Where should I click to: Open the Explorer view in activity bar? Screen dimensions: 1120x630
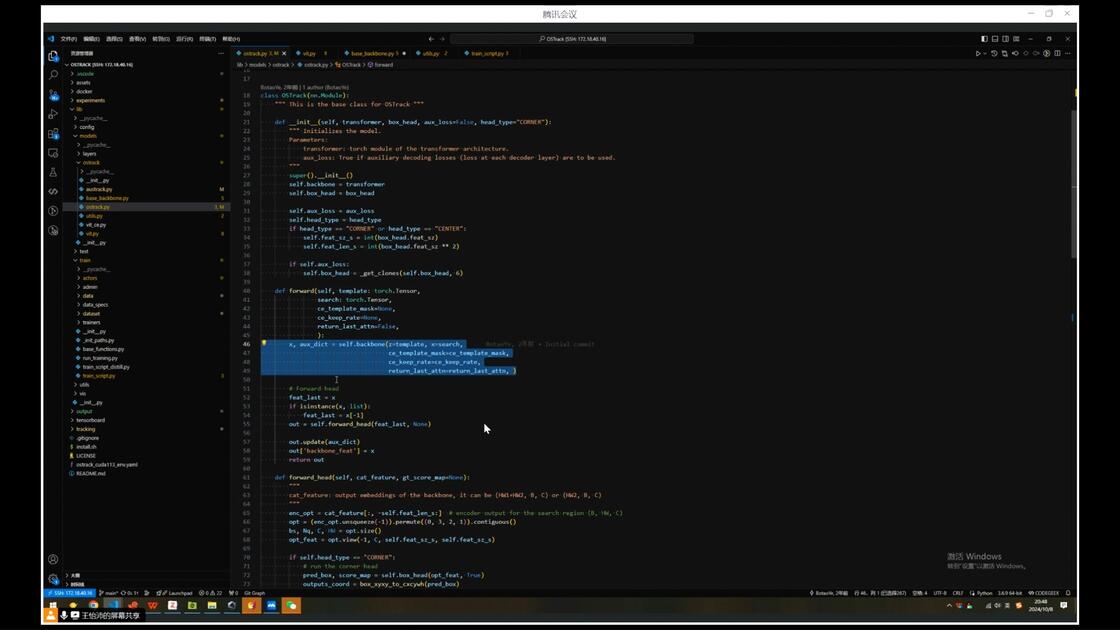click(53, 56)
